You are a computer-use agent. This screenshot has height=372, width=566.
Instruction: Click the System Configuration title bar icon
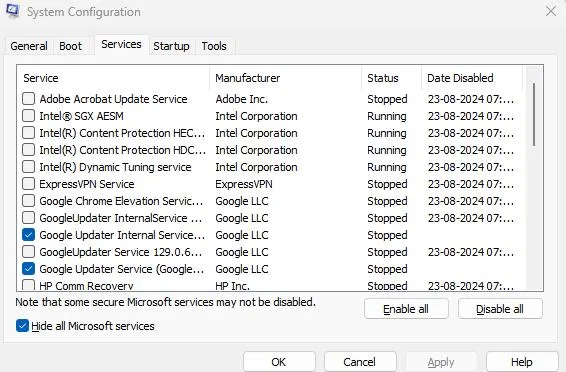(x=13, y=11)
